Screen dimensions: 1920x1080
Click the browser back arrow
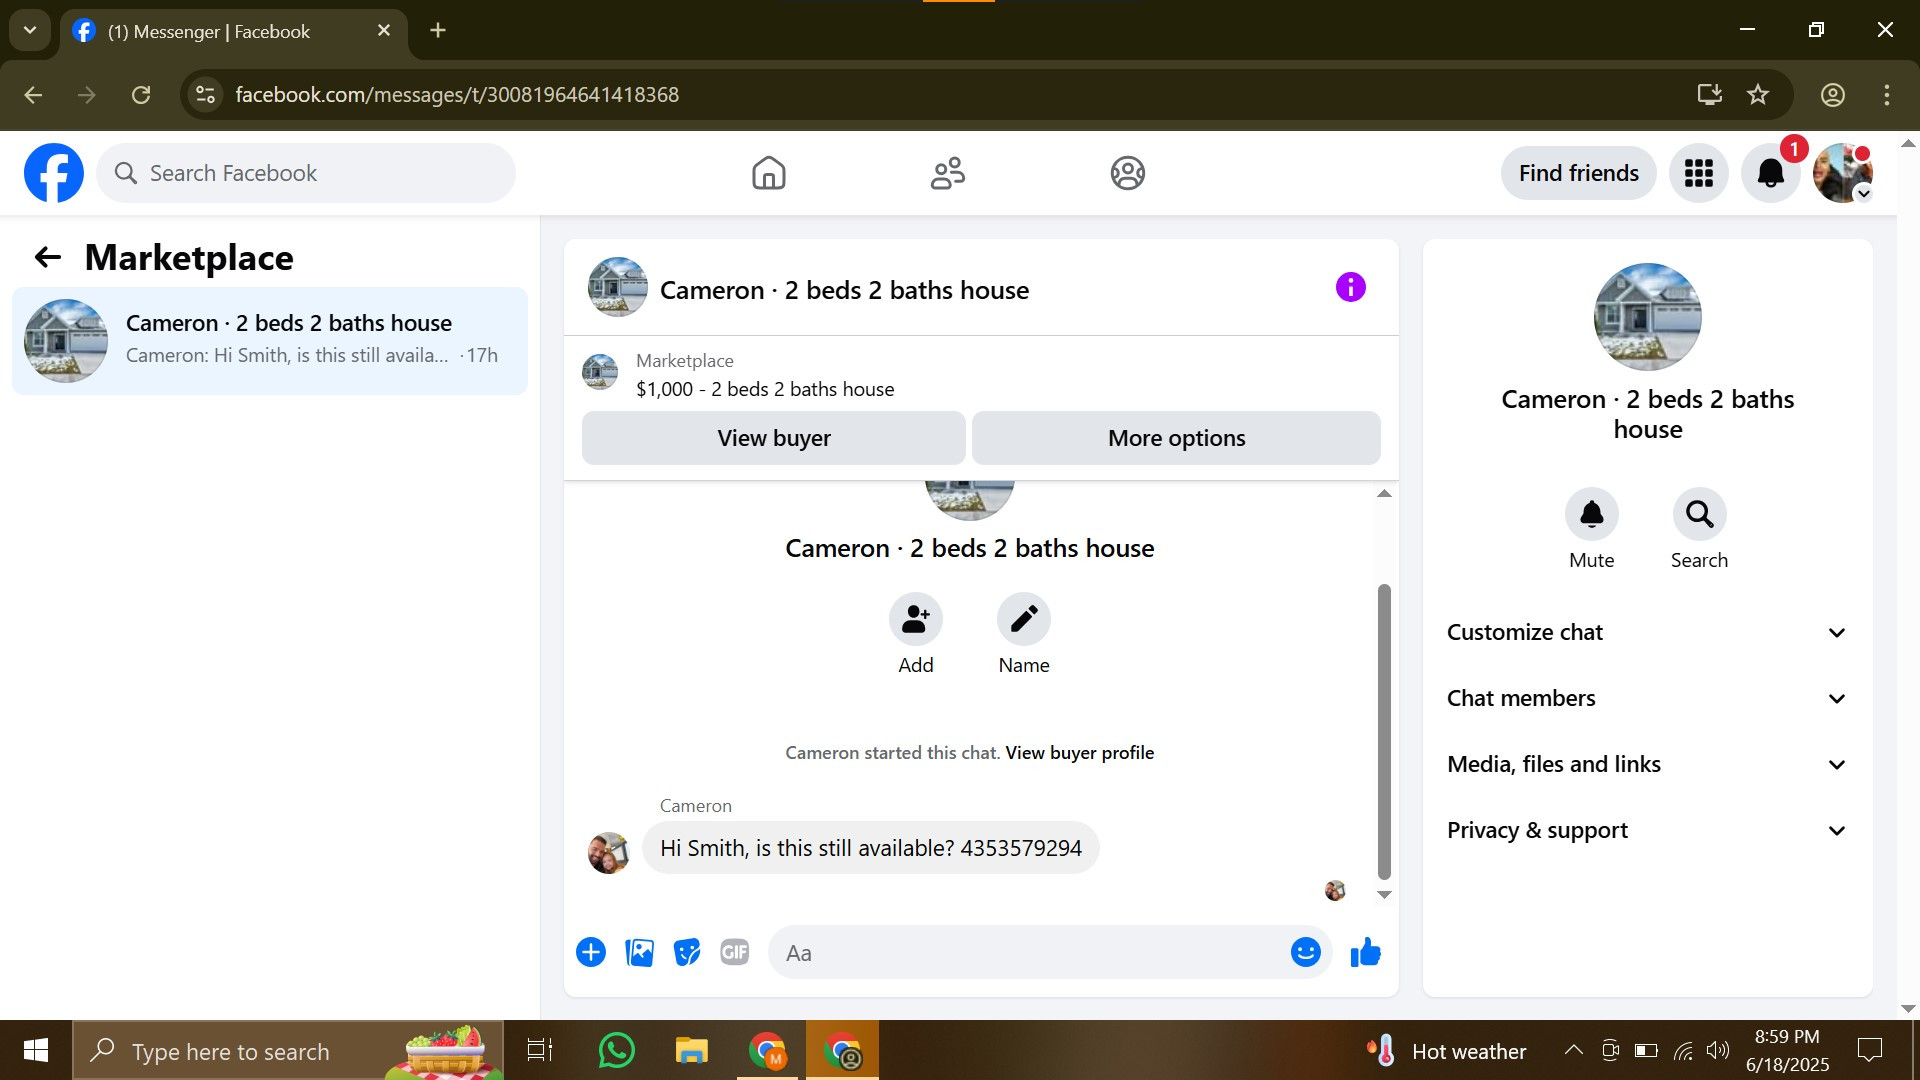(33, 95)
